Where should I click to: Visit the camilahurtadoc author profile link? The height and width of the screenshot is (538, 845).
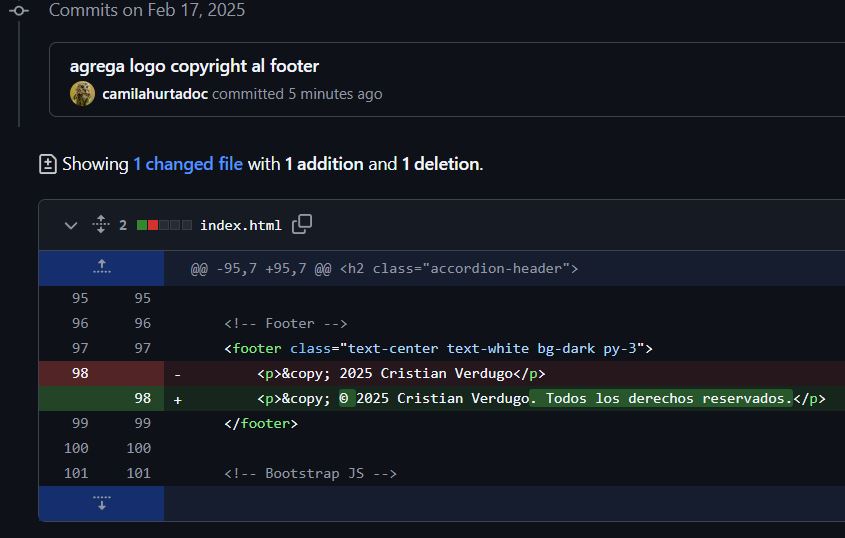click(x=155, y=94)
